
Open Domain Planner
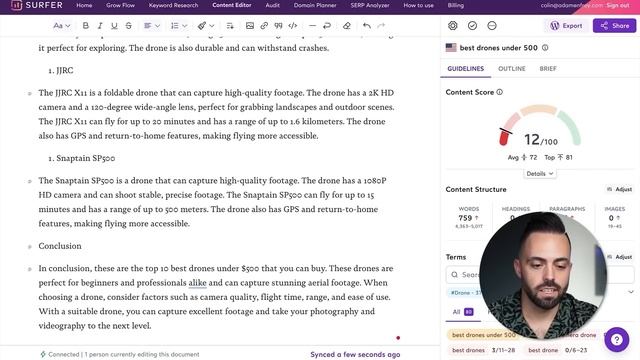pos(315,5)
